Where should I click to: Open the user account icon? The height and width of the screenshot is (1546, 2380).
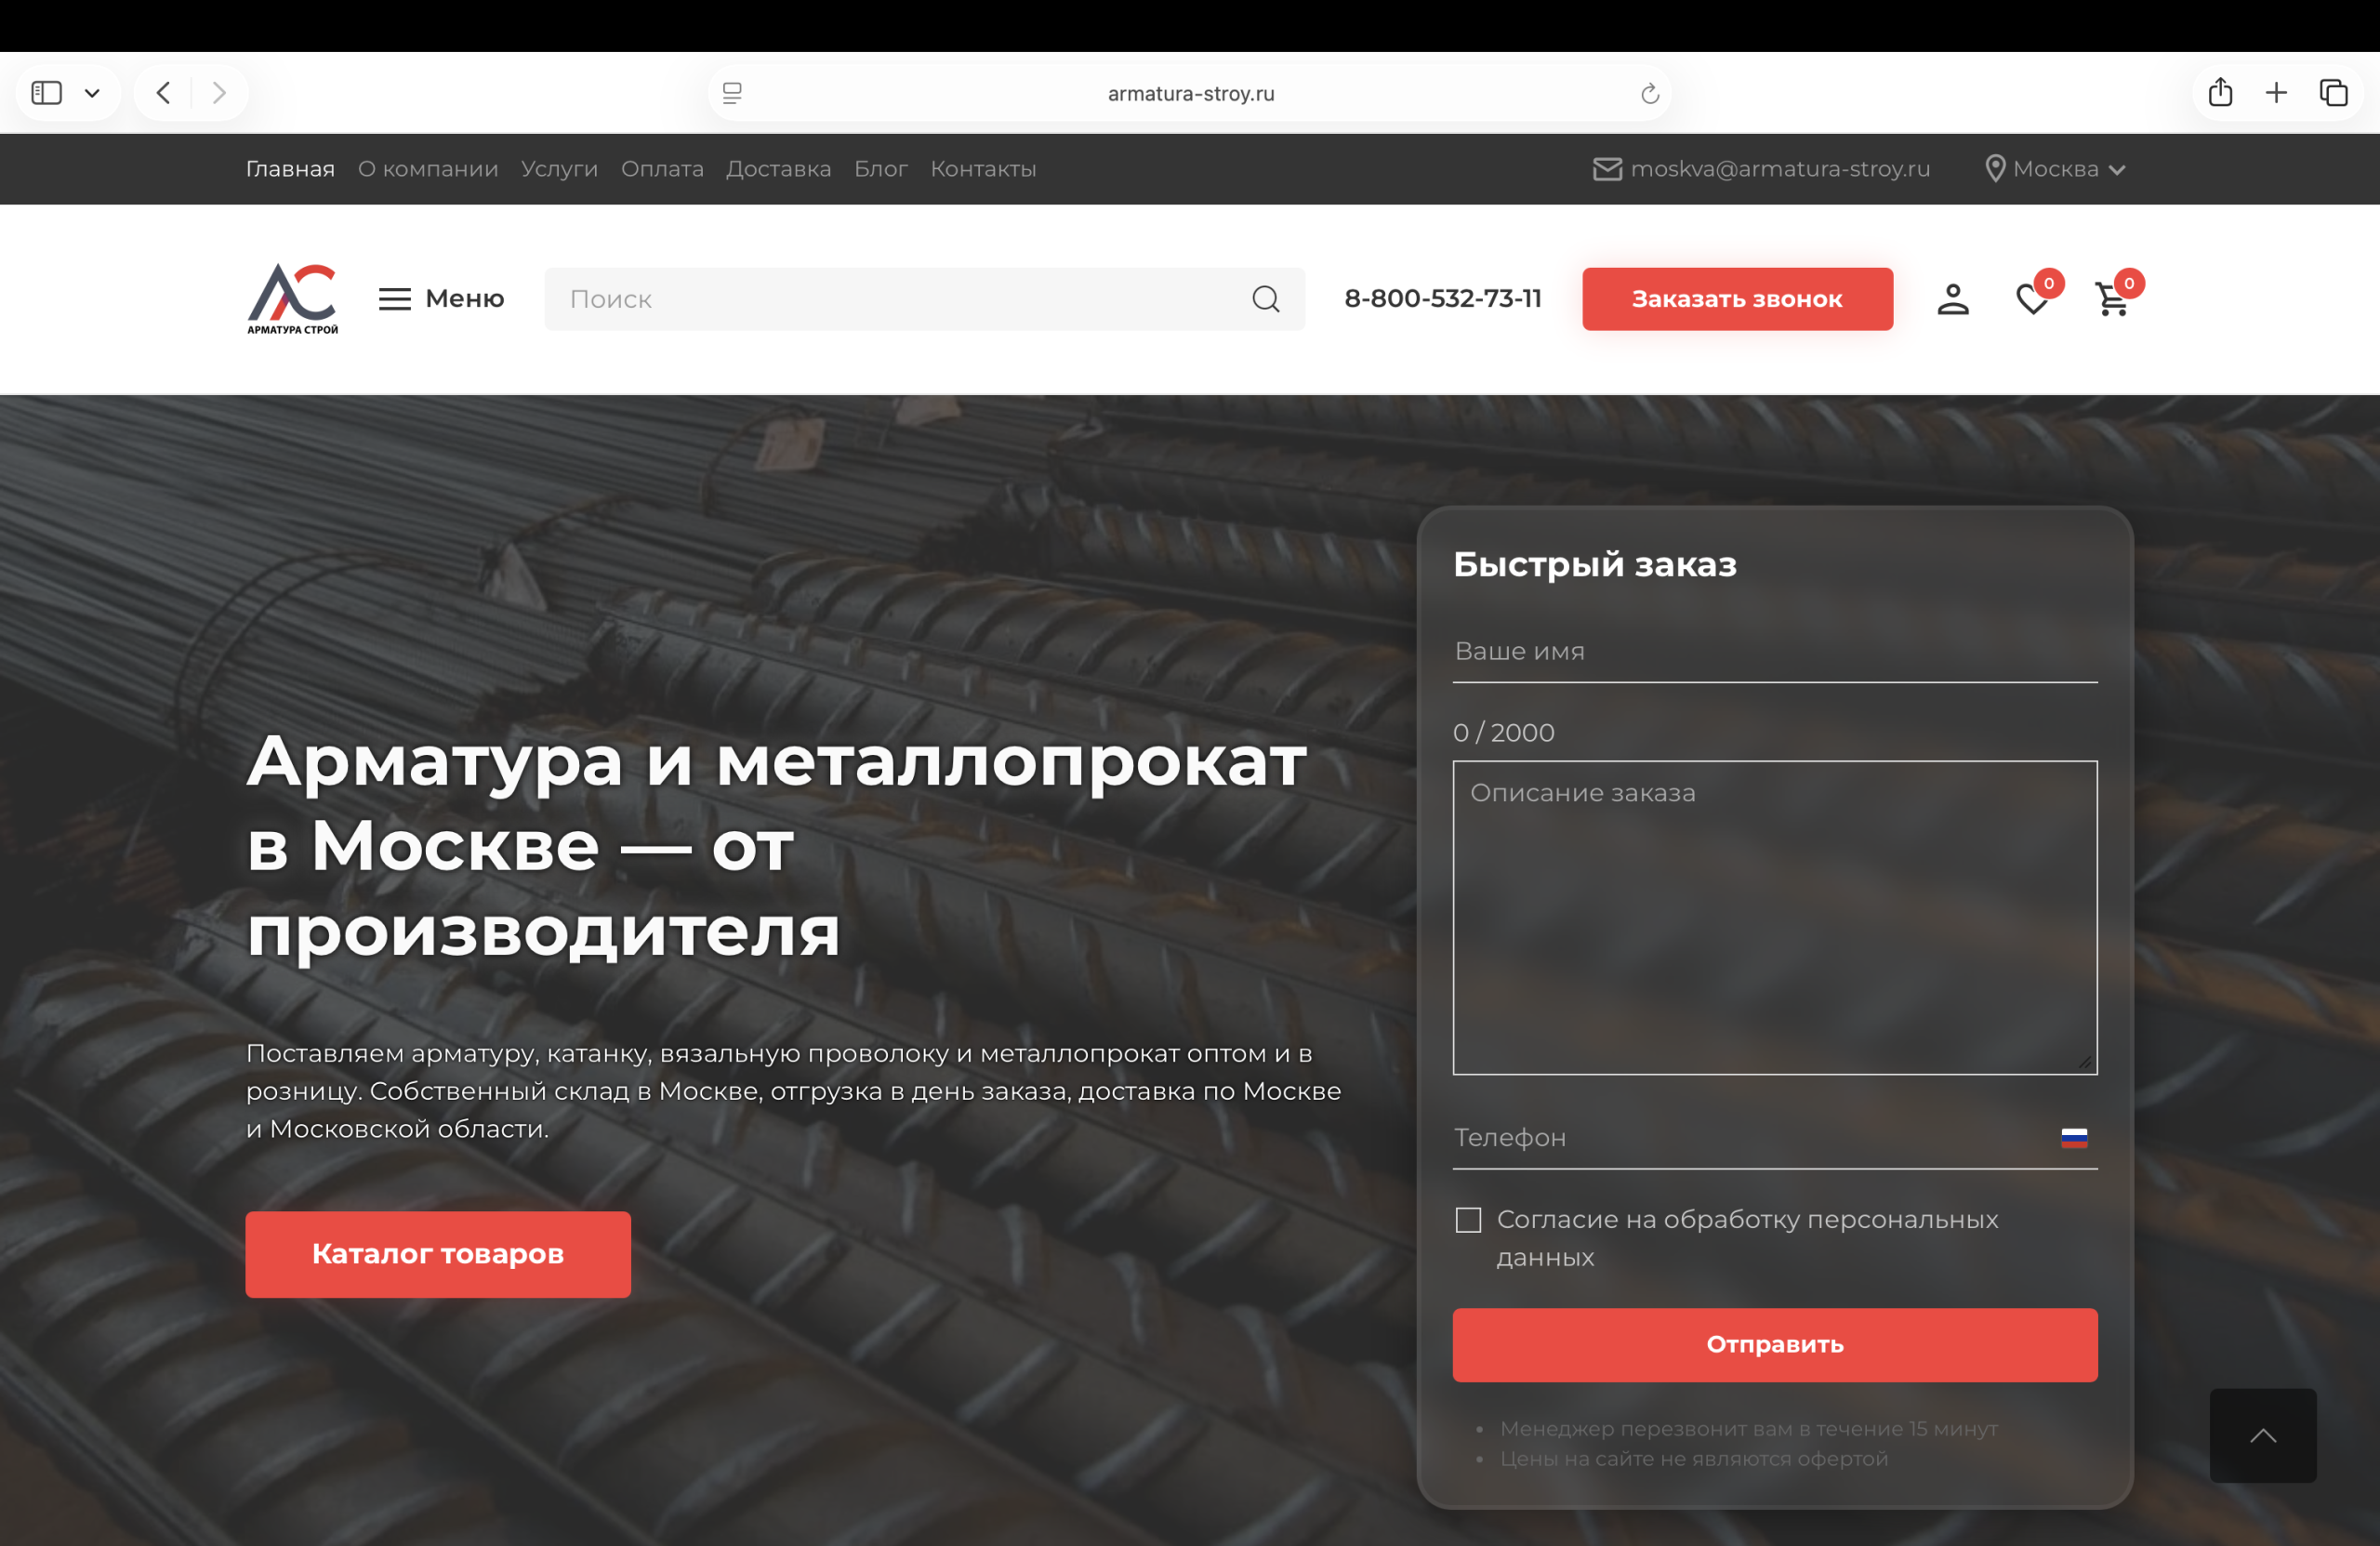tap(1952, 299)
